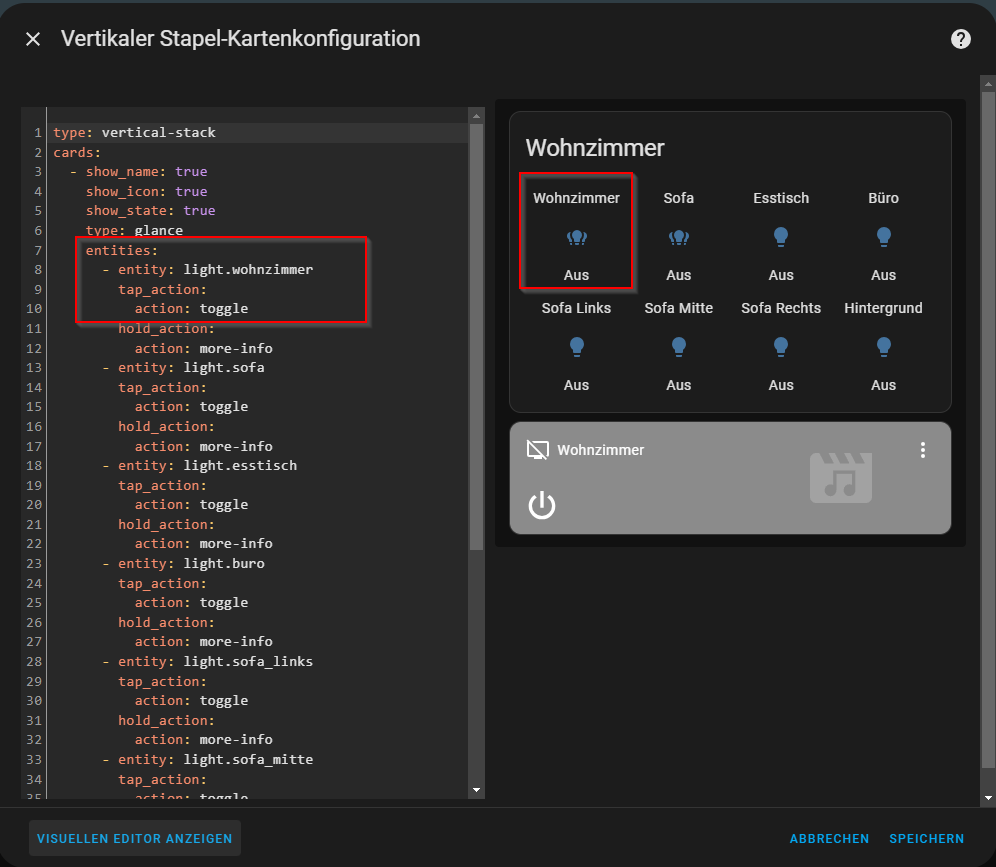
Task: Toggle the Sofa light group icon
Action: click(678, 237)
